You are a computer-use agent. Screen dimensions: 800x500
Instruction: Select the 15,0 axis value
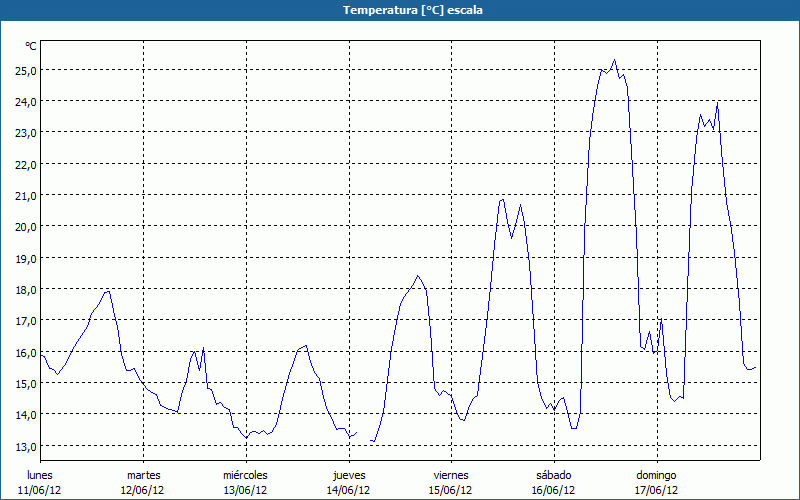click(26, 383)
